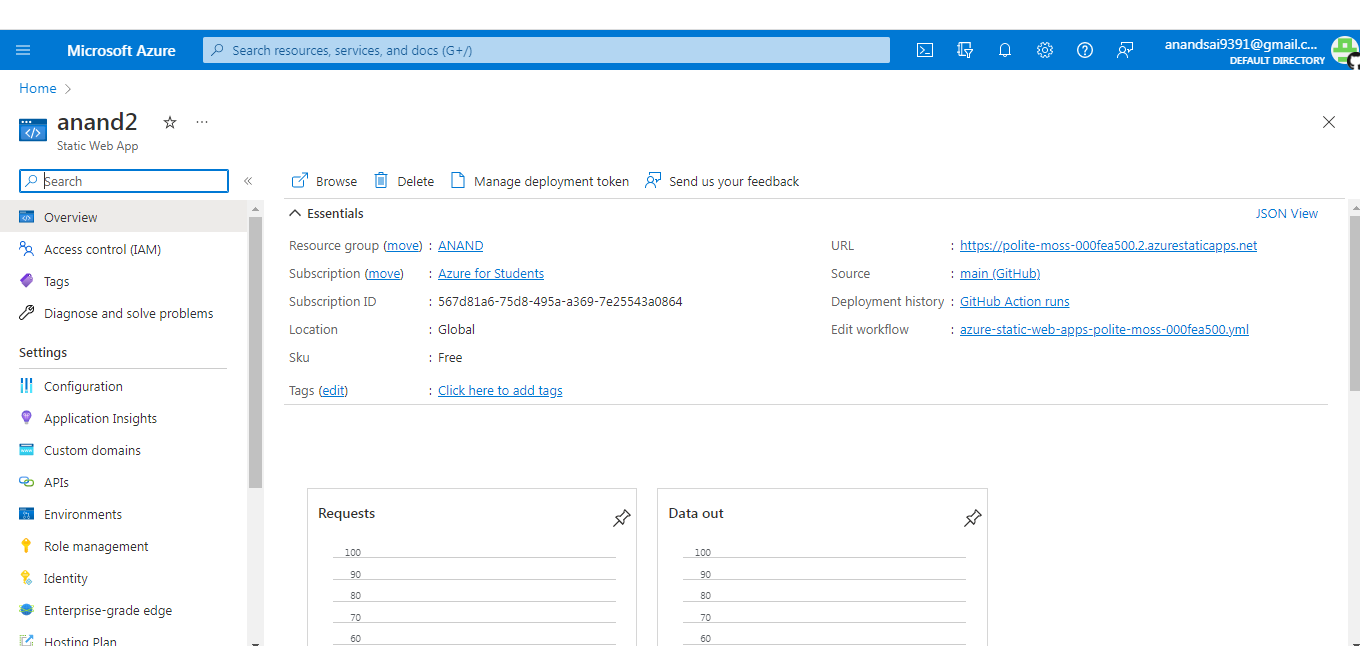Viewport: 1360px width, 646px height.
Task: Pin the Data out chart
Action: click(x=972, y=518)
